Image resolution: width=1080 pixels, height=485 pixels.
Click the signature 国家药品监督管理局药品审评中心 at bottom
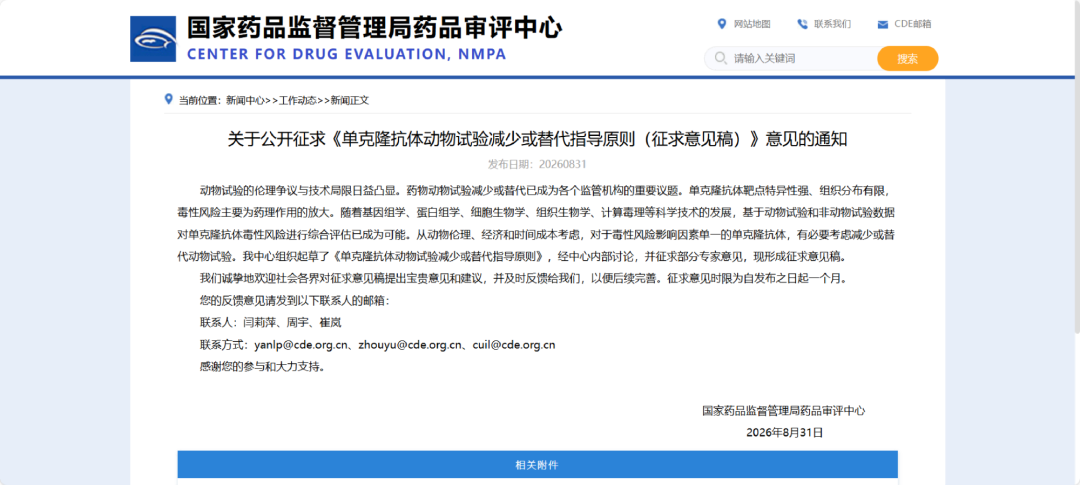[x=784, y=411]
